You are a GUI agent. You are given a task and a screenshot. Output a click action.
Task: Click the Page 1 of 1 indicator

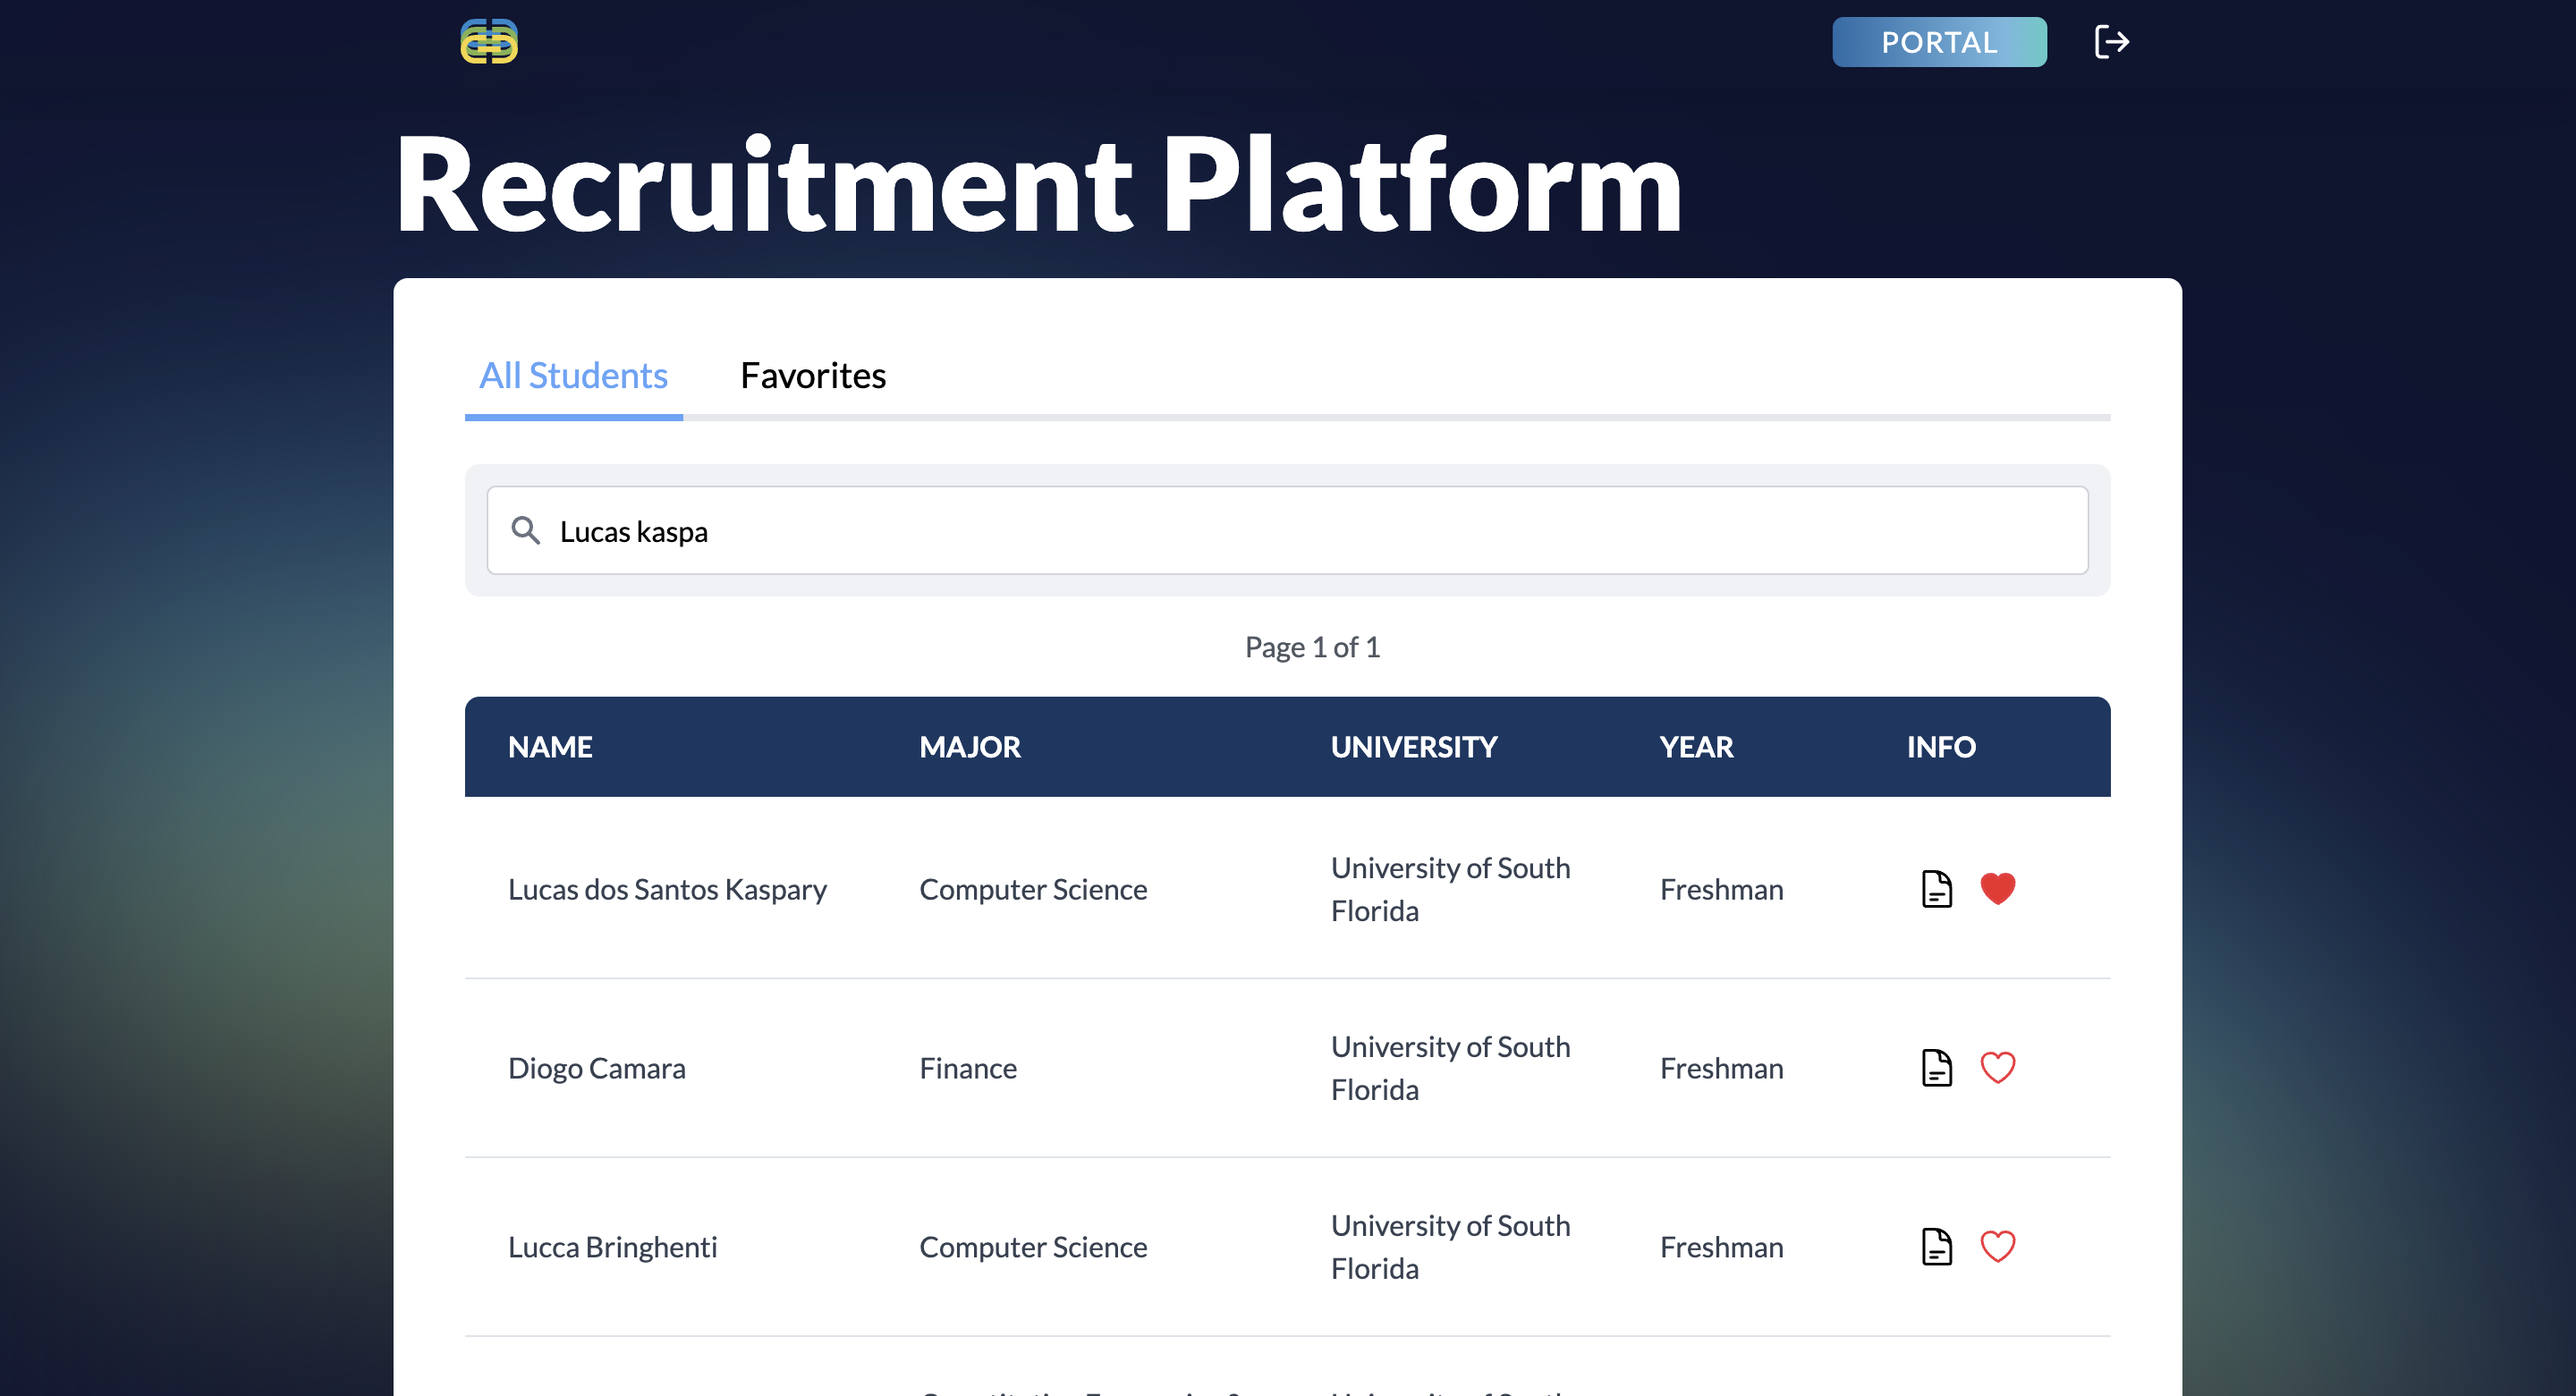1311,646
